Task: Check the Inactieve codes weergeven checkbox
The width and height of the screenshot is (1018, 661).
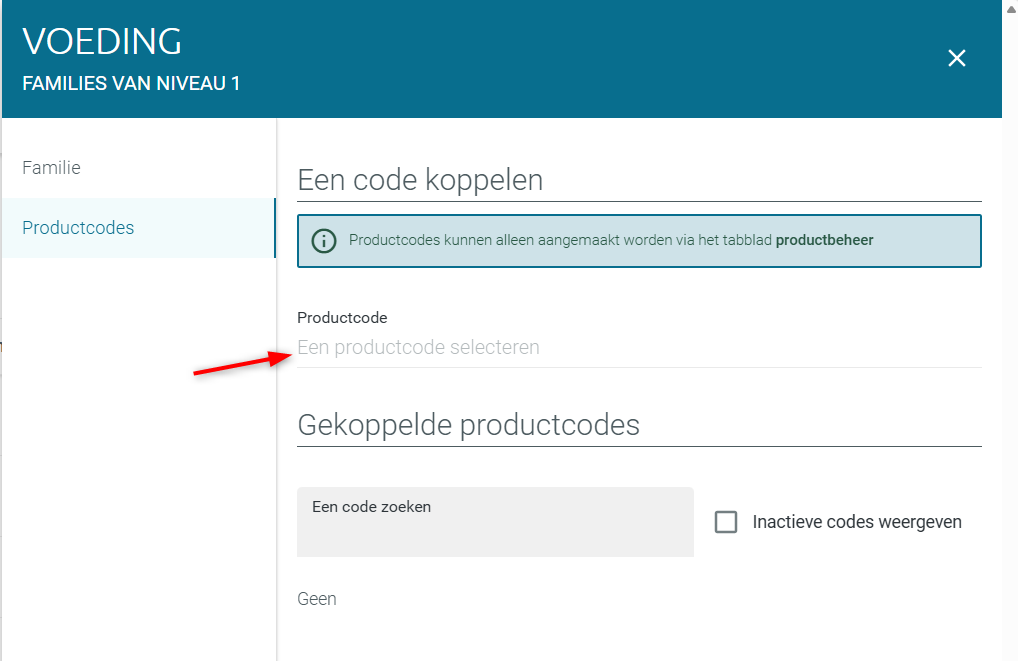Action: point(726,522)
